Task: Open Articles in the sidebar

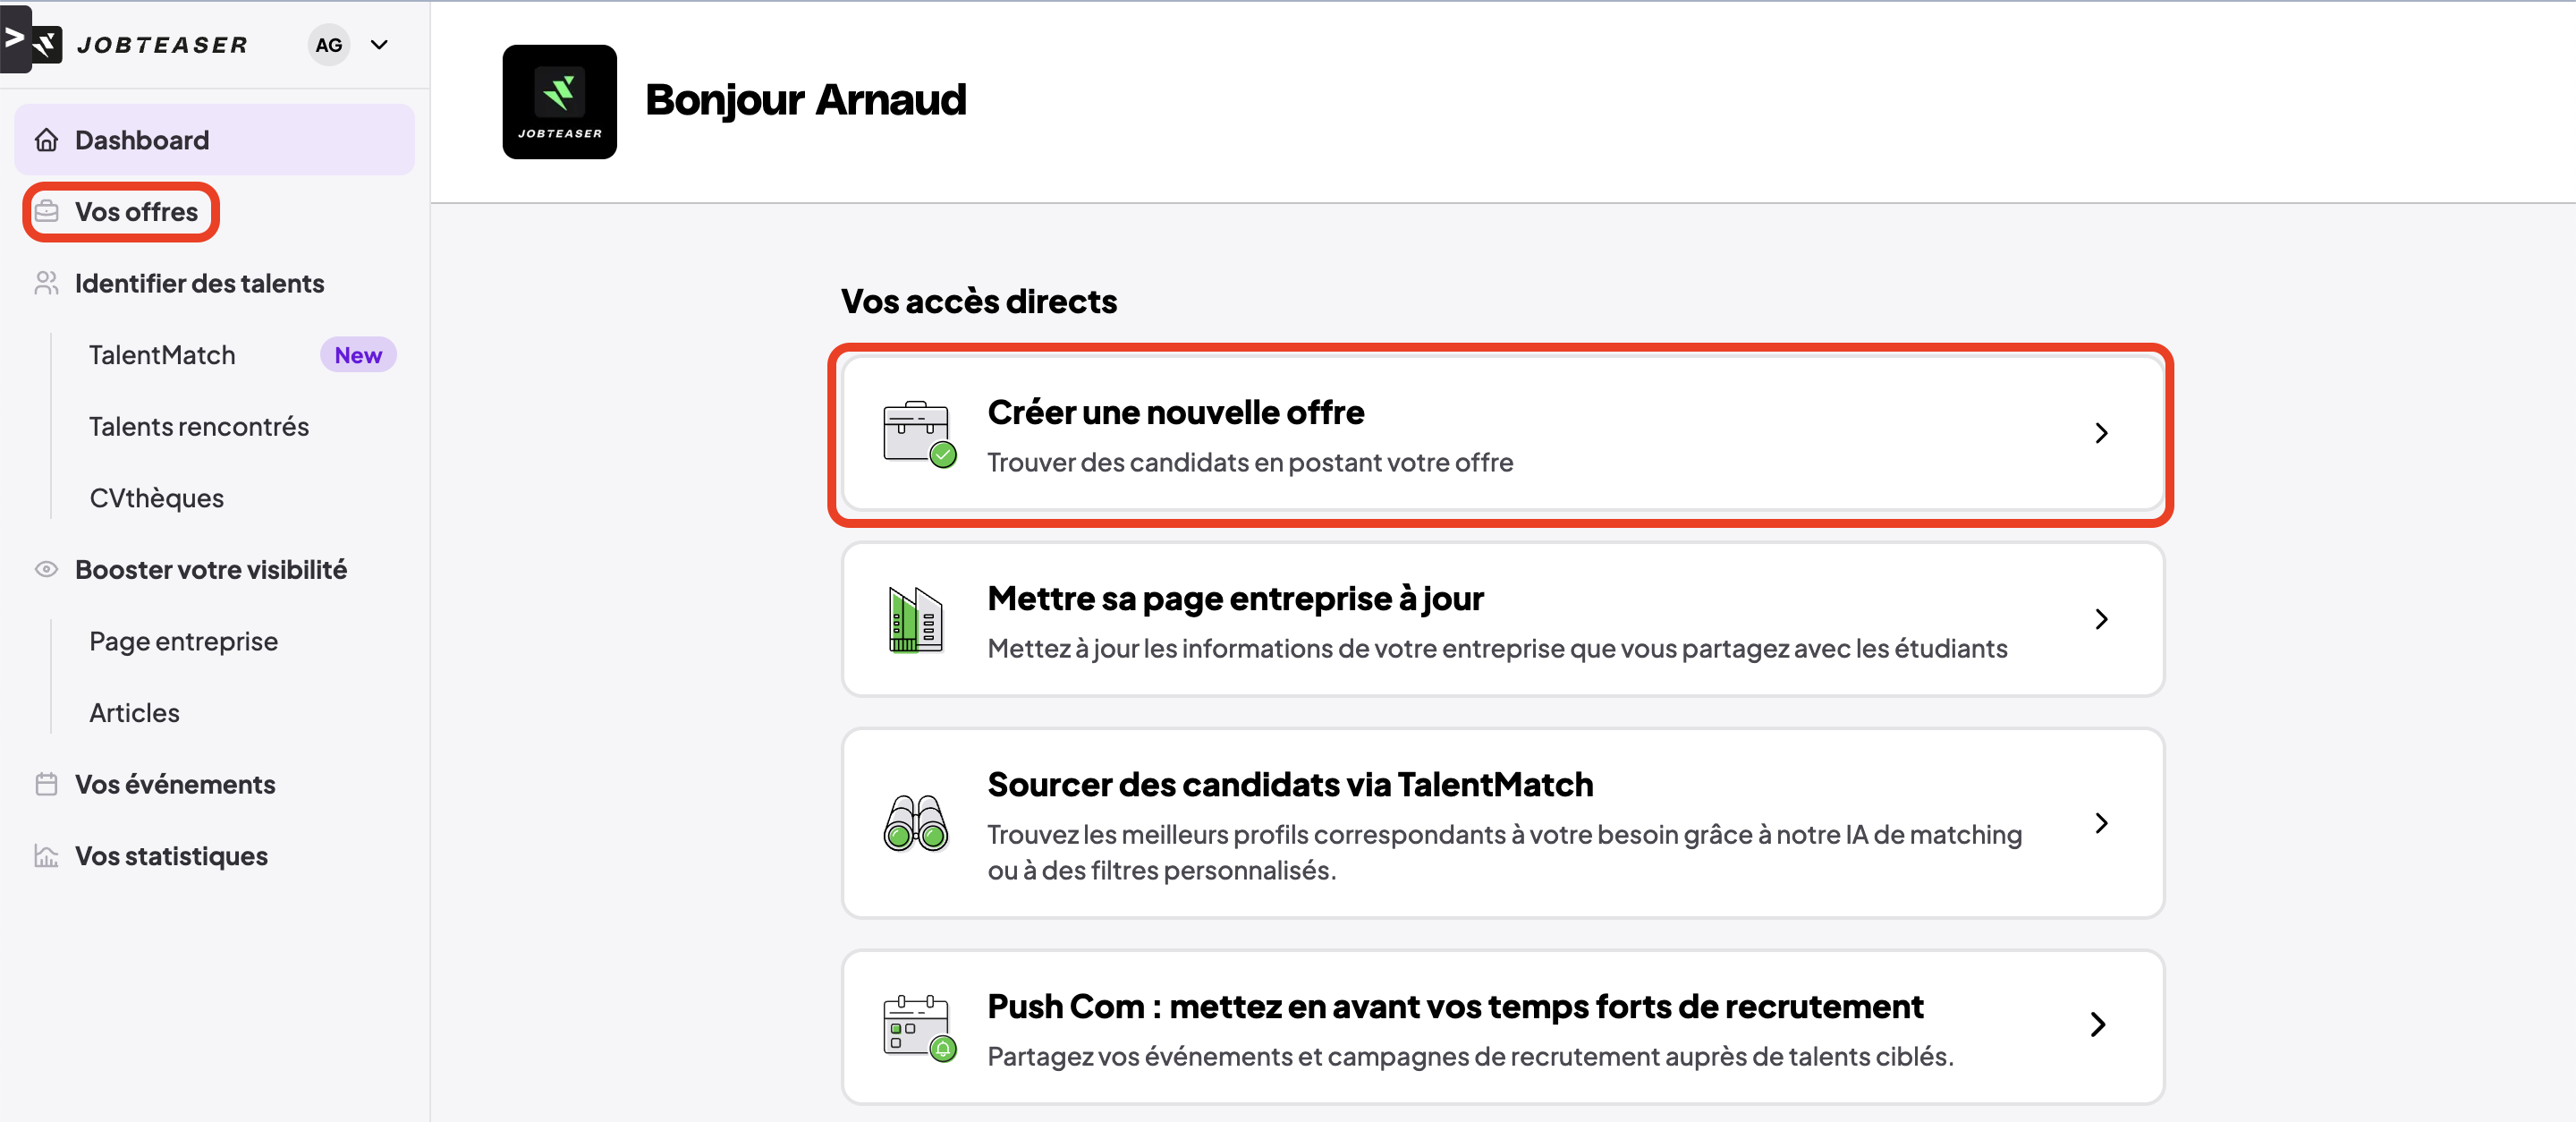Action: pos(134,713)
